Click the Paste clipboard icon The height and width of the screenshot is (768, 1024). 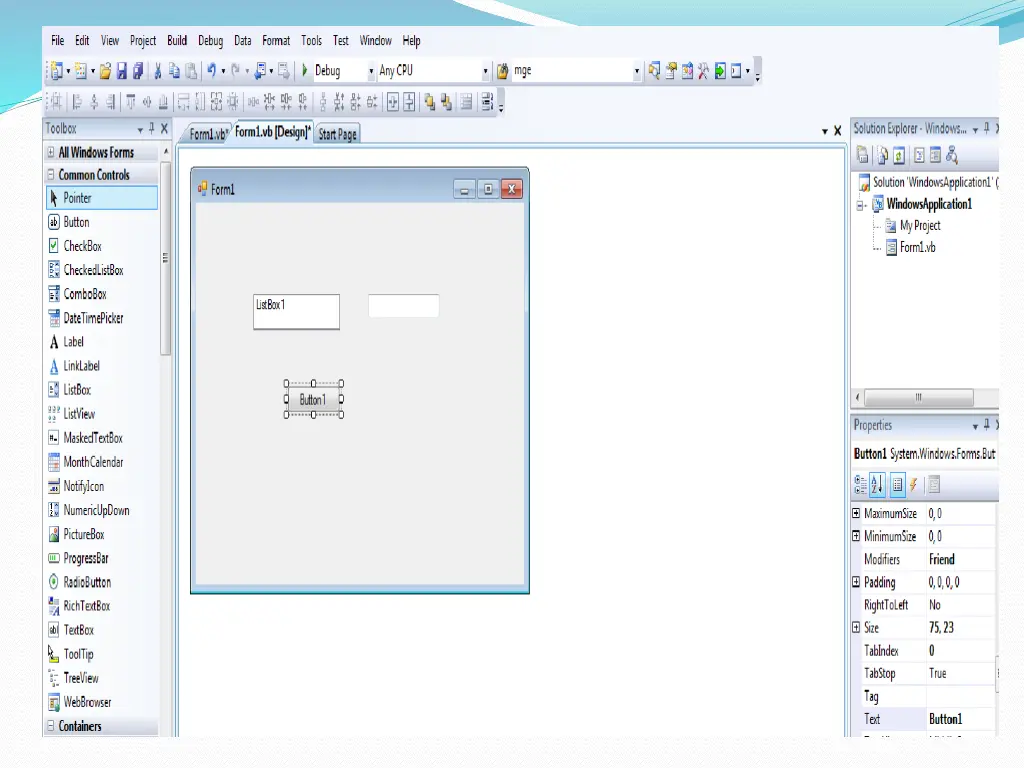(191, 71)
